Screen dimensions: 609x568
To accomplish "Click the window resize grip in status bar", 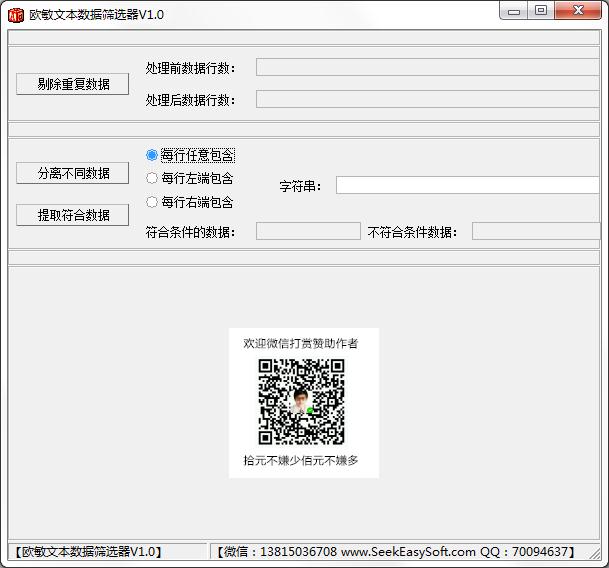I will click(595, 554).
